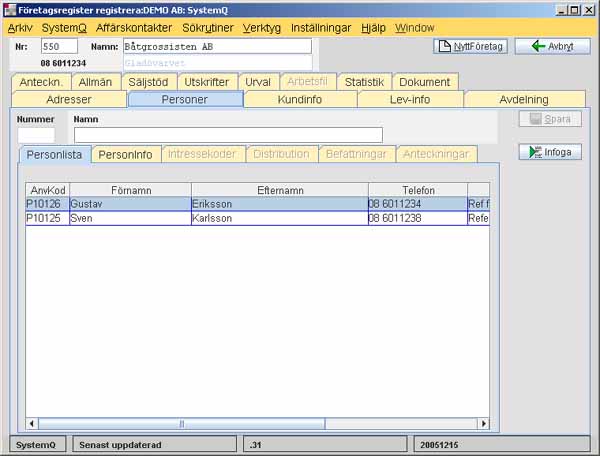Switch to the PersonInfo sub-tab
Viewport: 600px width, 456px height.
126,155
